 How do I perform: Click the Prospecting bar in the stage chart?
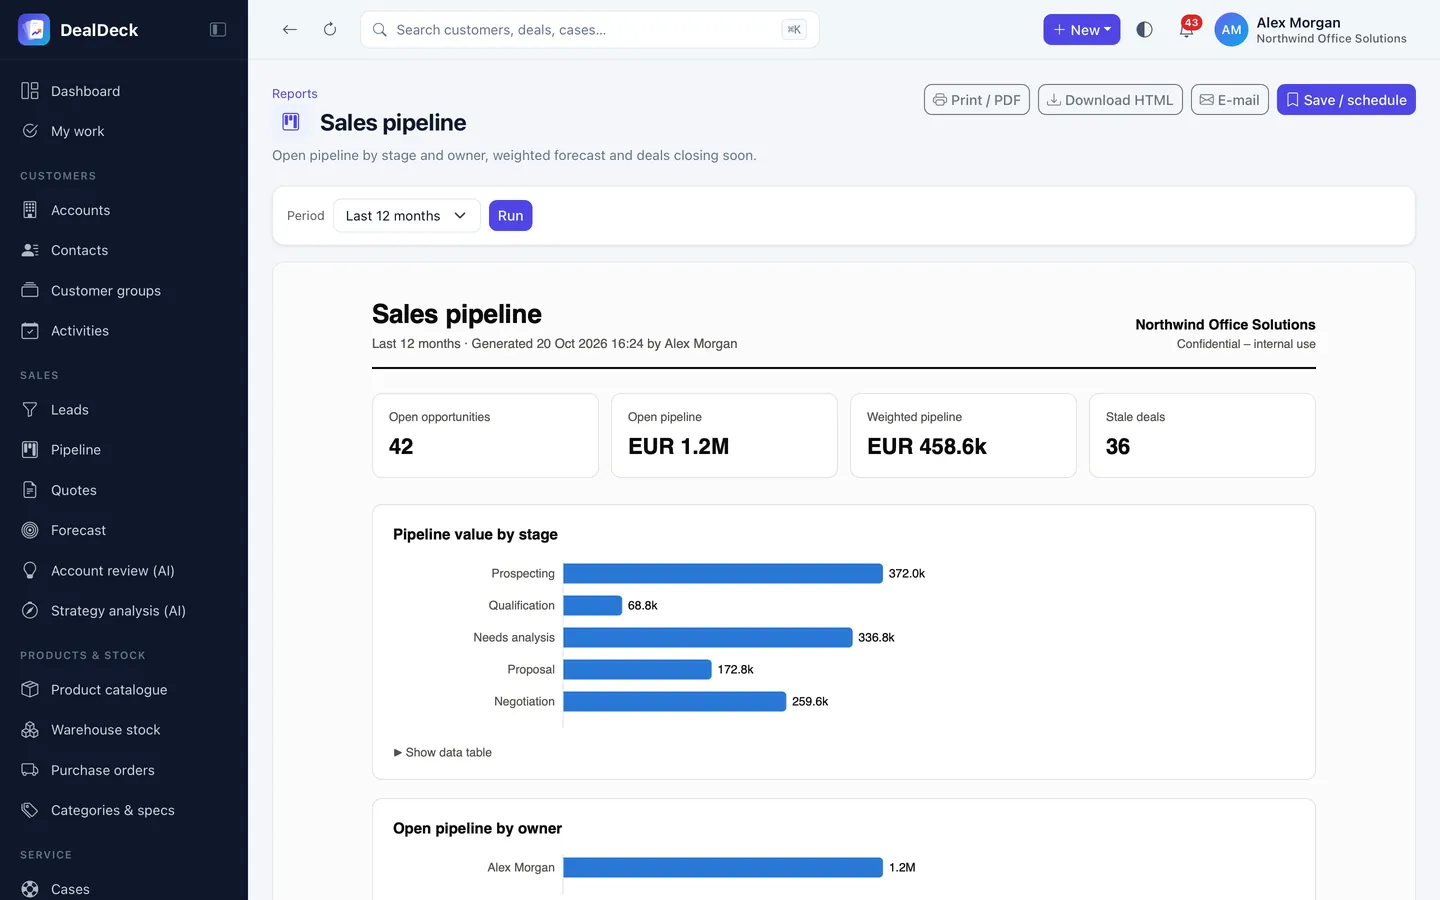tap(723, 574)
